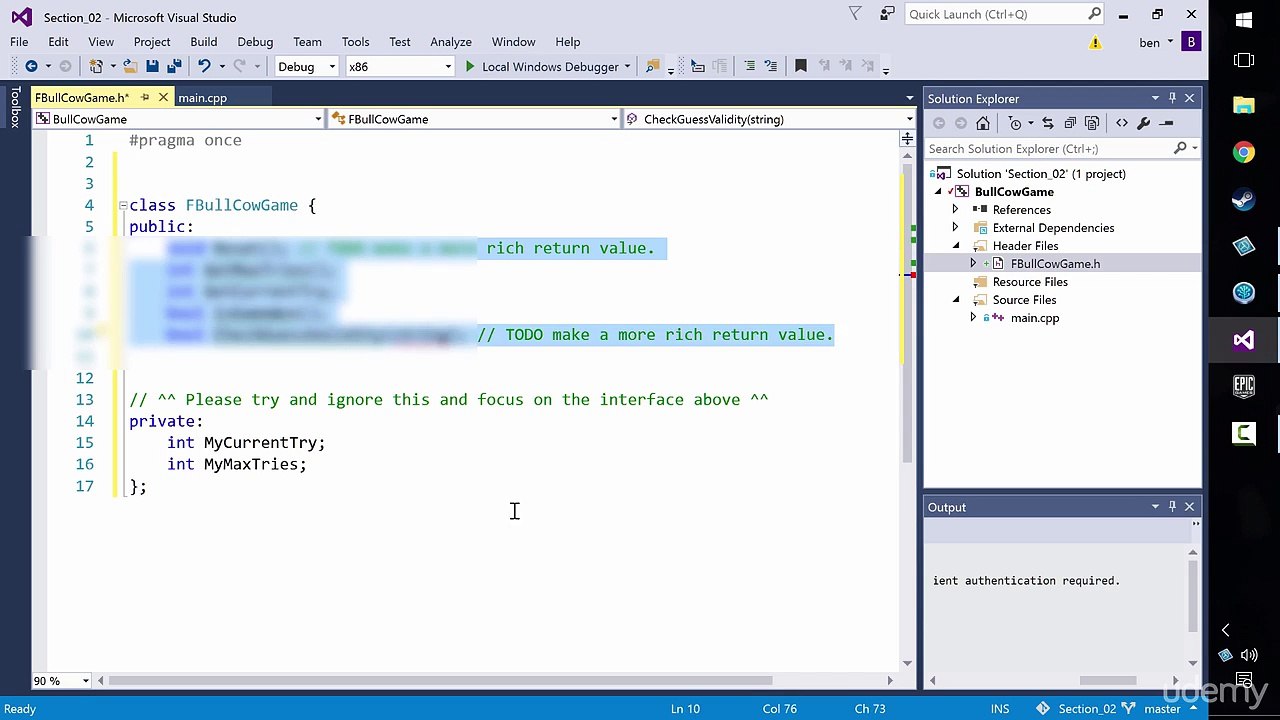Click the Section_02 repository in status bar
Screen dimensions: 1280x720
(x=1087, y=709)
